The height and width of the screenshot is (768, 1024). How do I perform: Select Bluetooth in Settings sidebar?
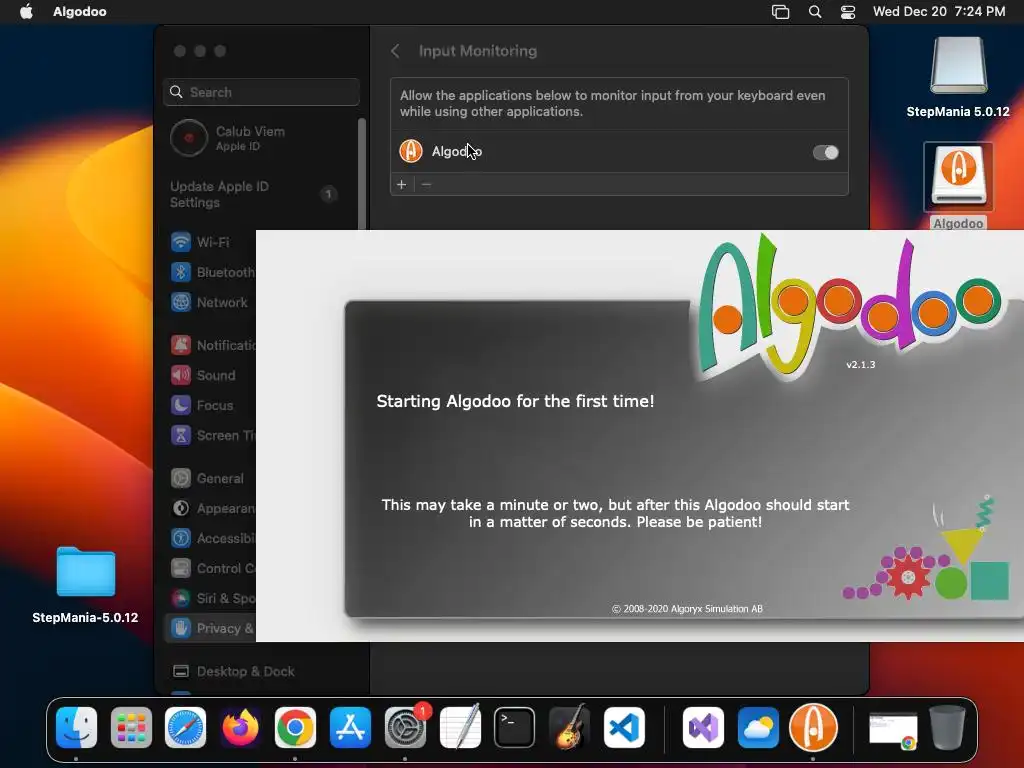pyautogui.click(x=210, y=272)
